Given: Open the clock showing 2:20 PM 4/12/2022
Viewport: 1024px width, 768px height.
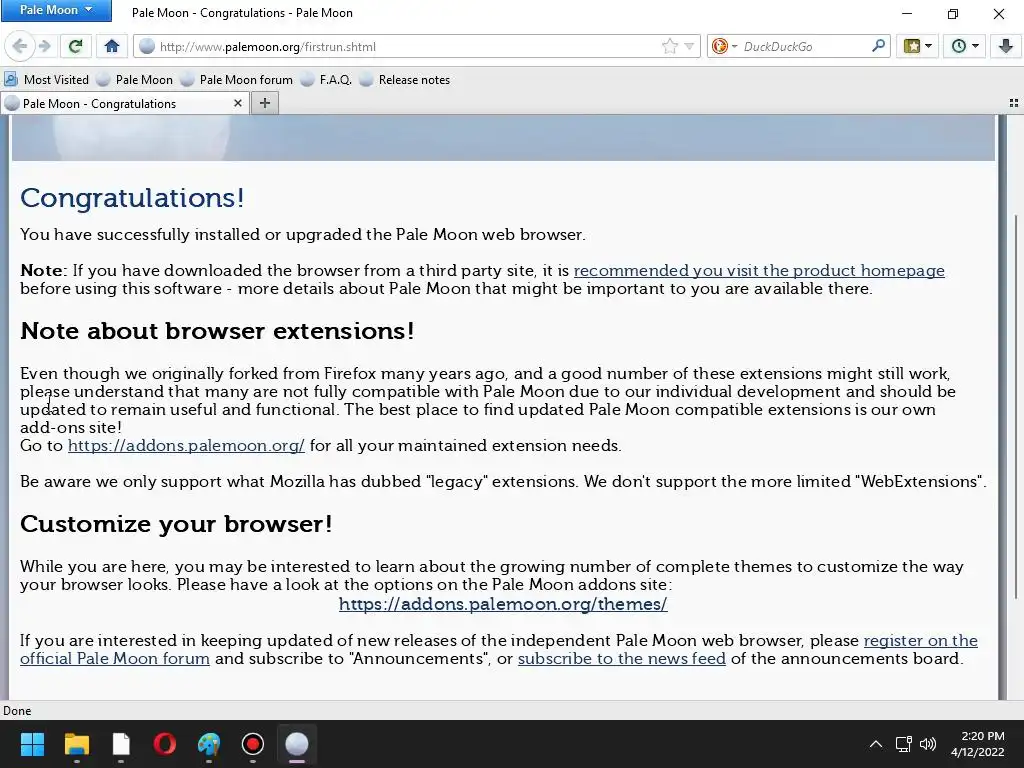Looking at the screenshot, I should (978, 744).
